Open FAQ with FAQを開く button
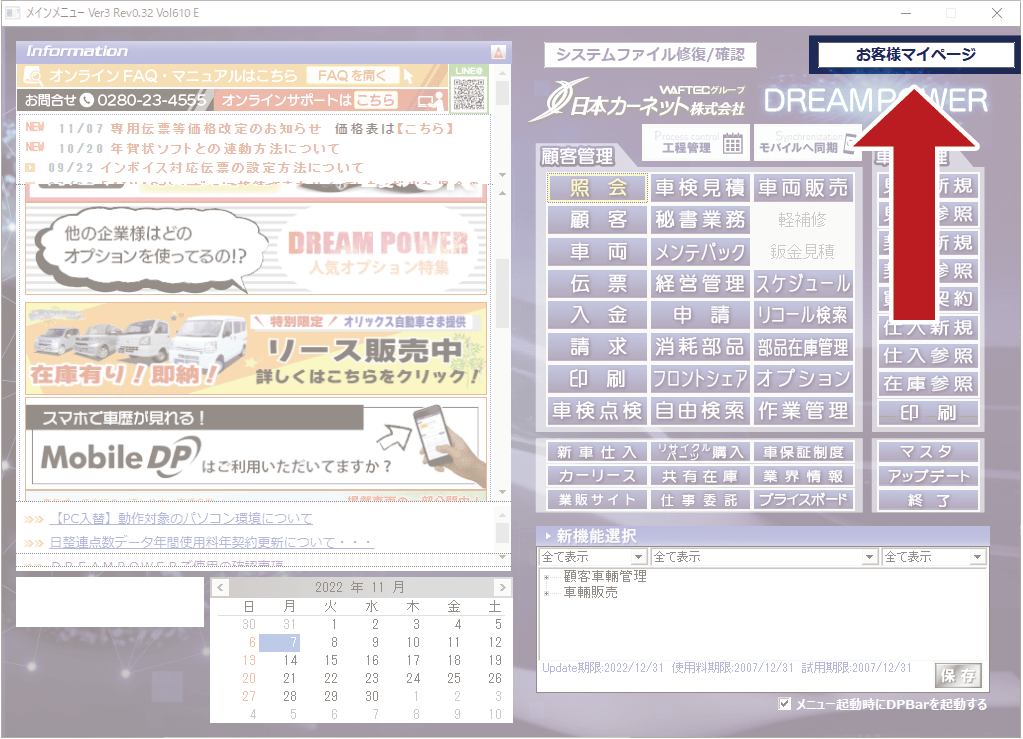Screen dimensions: 1023x739 tap(352, 76)
